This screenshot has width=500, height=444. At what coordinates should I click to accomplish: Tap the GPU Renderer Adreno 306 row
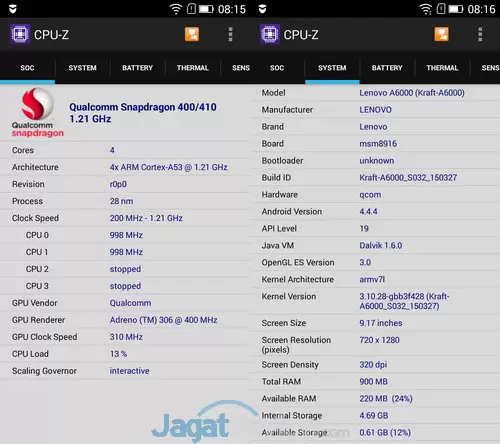pos(124,320)
